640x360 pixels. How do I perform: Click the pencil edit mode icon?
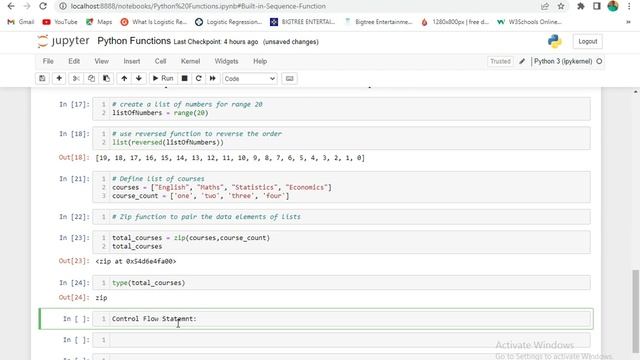(522, 61)
